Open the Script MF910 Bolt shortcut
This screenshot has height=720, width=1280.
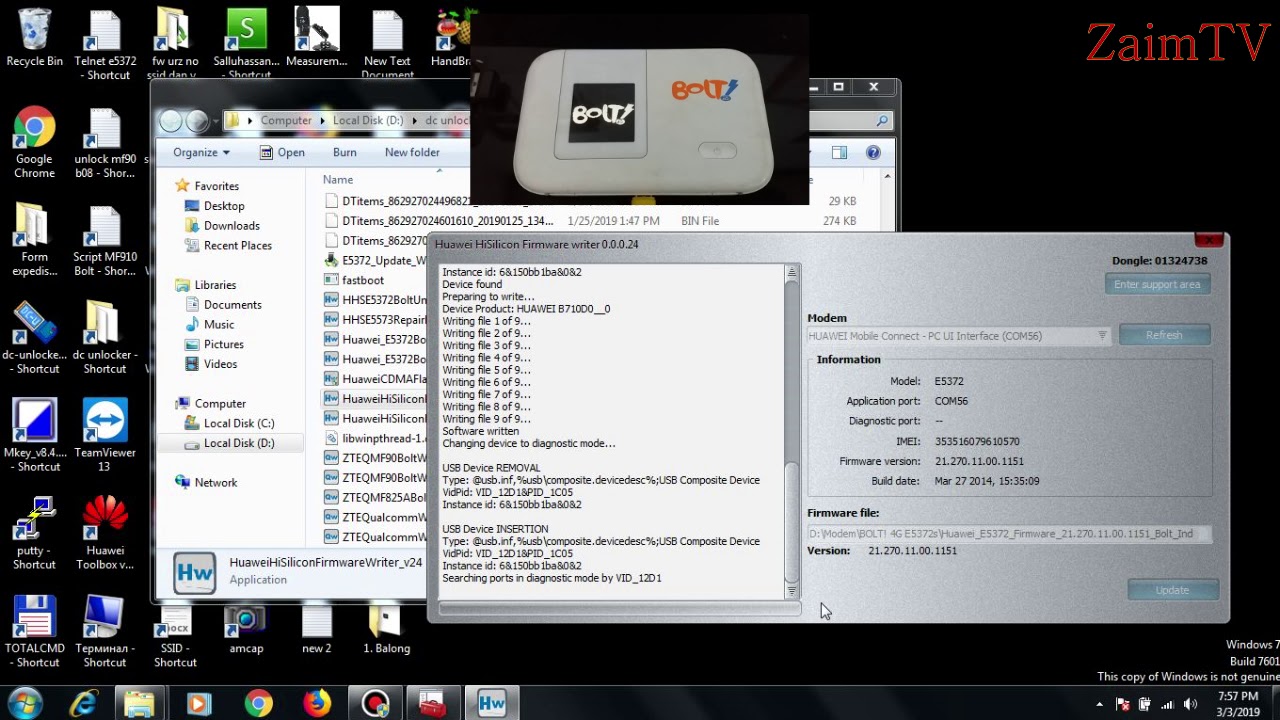coord(105,240)
